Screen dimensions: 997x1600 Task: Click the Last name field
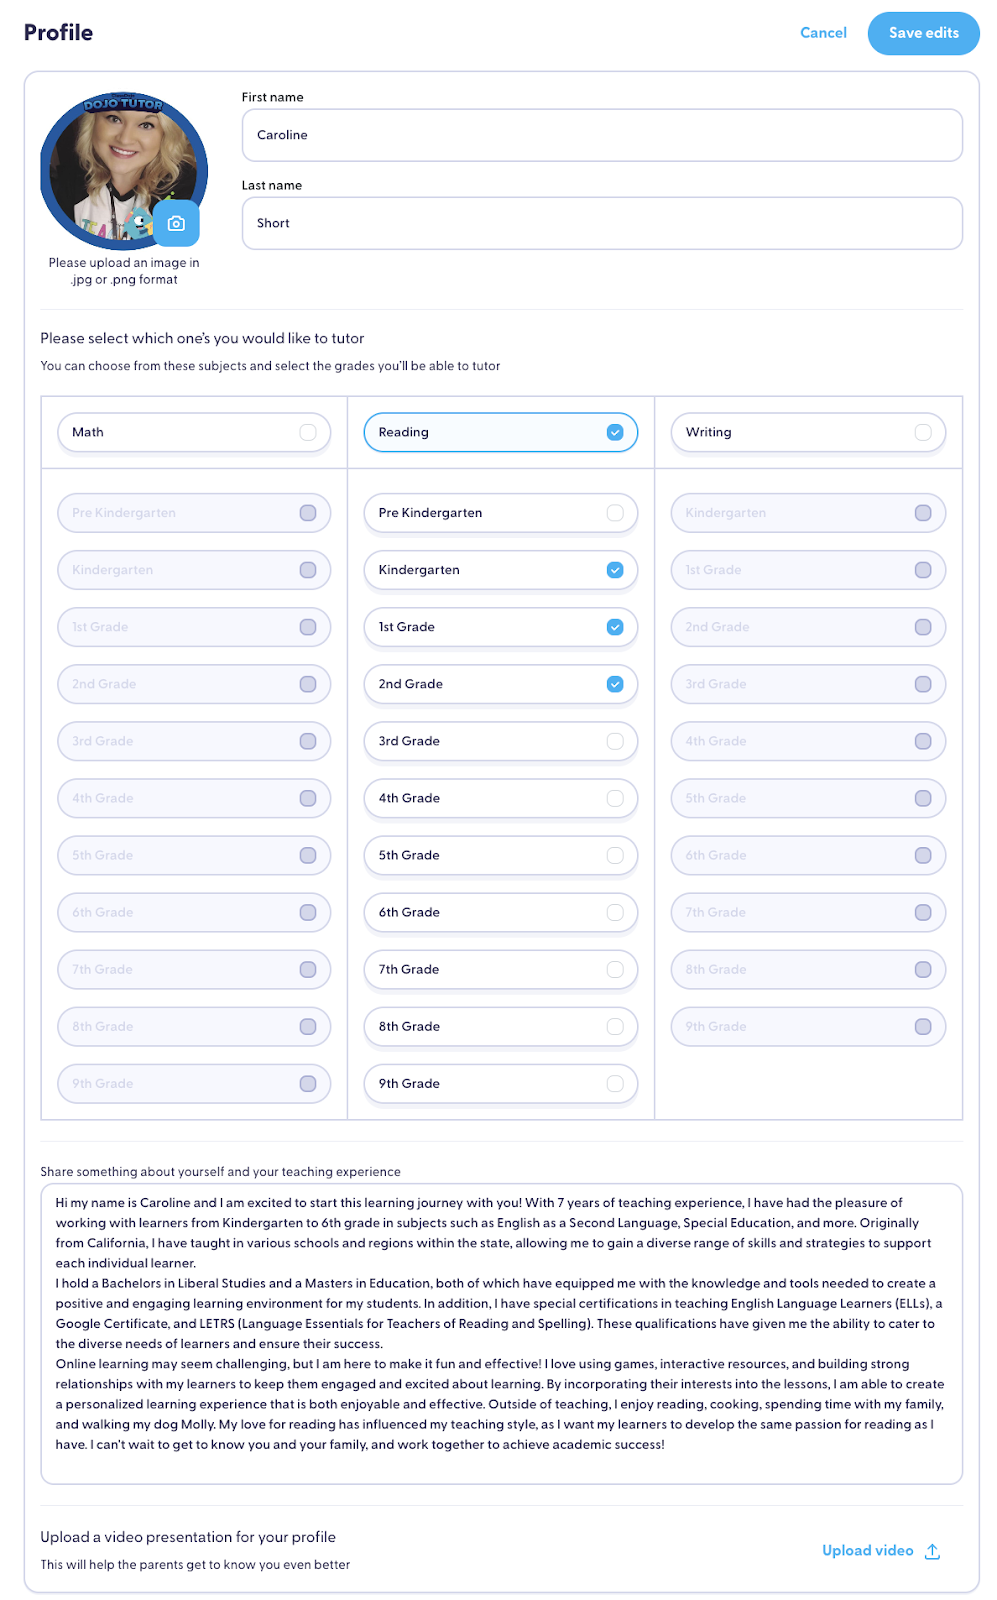click(x=602, y=223)
